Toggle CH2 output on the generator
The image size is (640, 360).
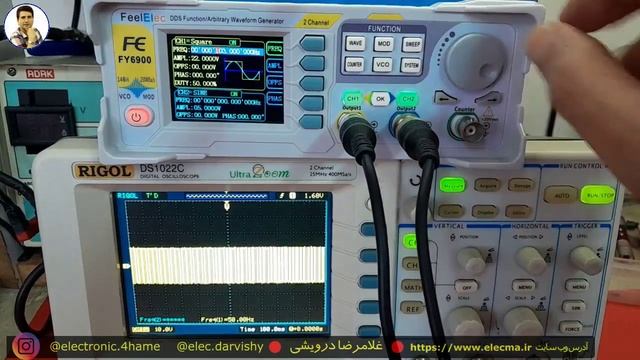pos(408,99)
